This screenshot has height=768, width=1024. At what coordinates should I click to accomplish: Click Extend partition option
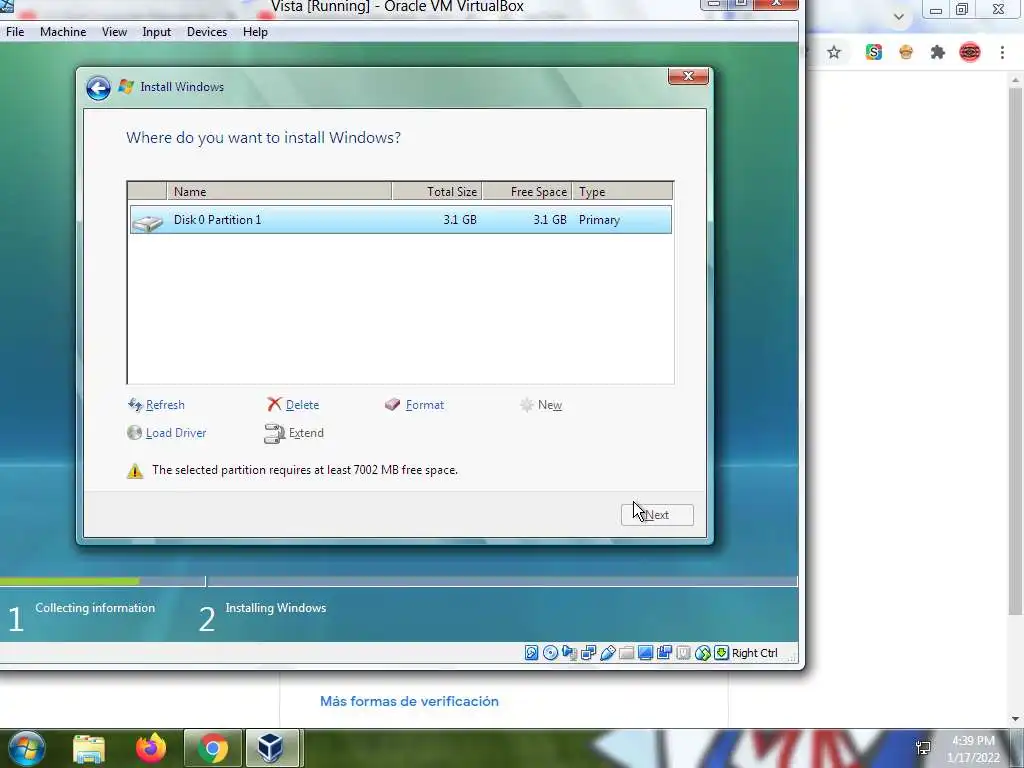pyautogui.click(x=294, y=433)
